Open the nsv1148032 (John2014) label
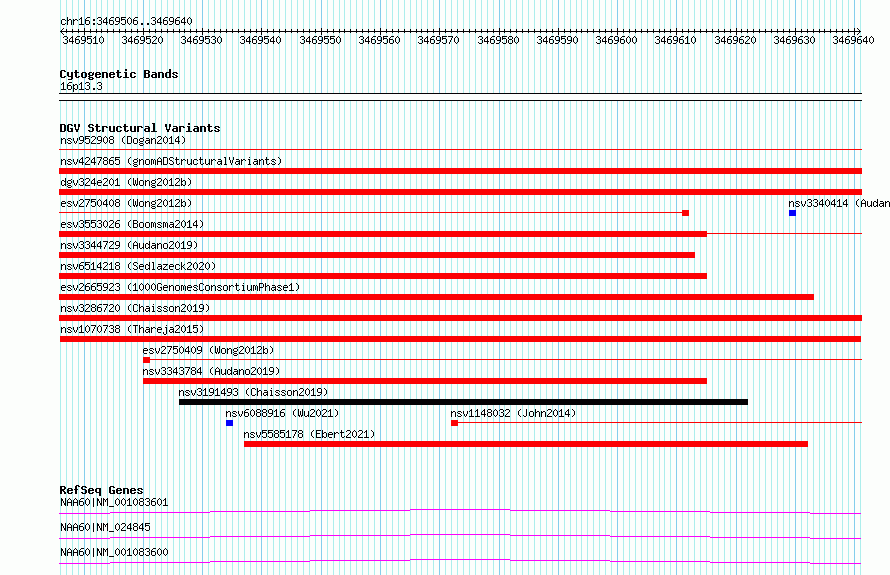The image size is (890, 575). pyautogui.click(x=513, y=413)
